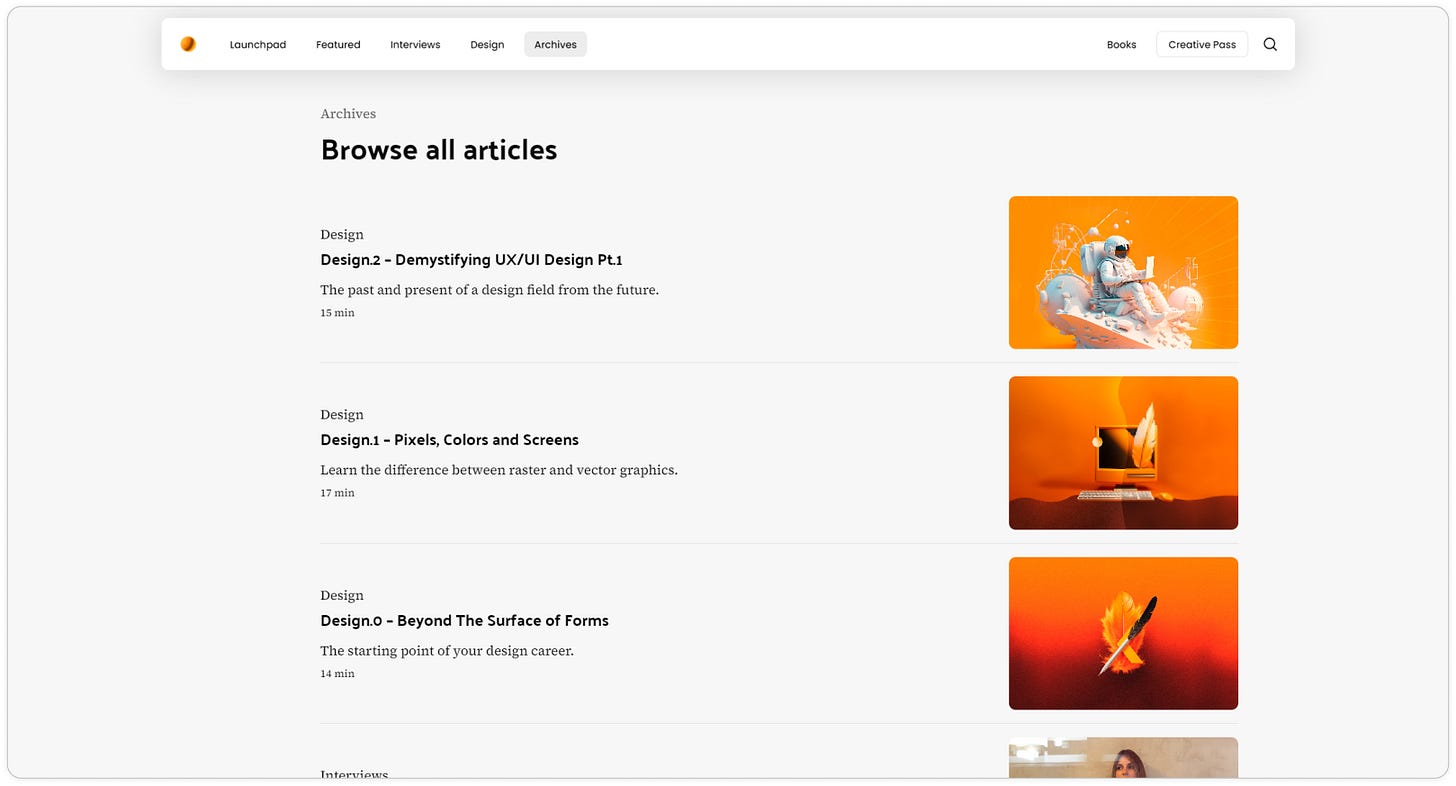Click the Design category above Design.2 article
Image resolution: width=1456 pixels, height=786 pixels.
[342, 235]
